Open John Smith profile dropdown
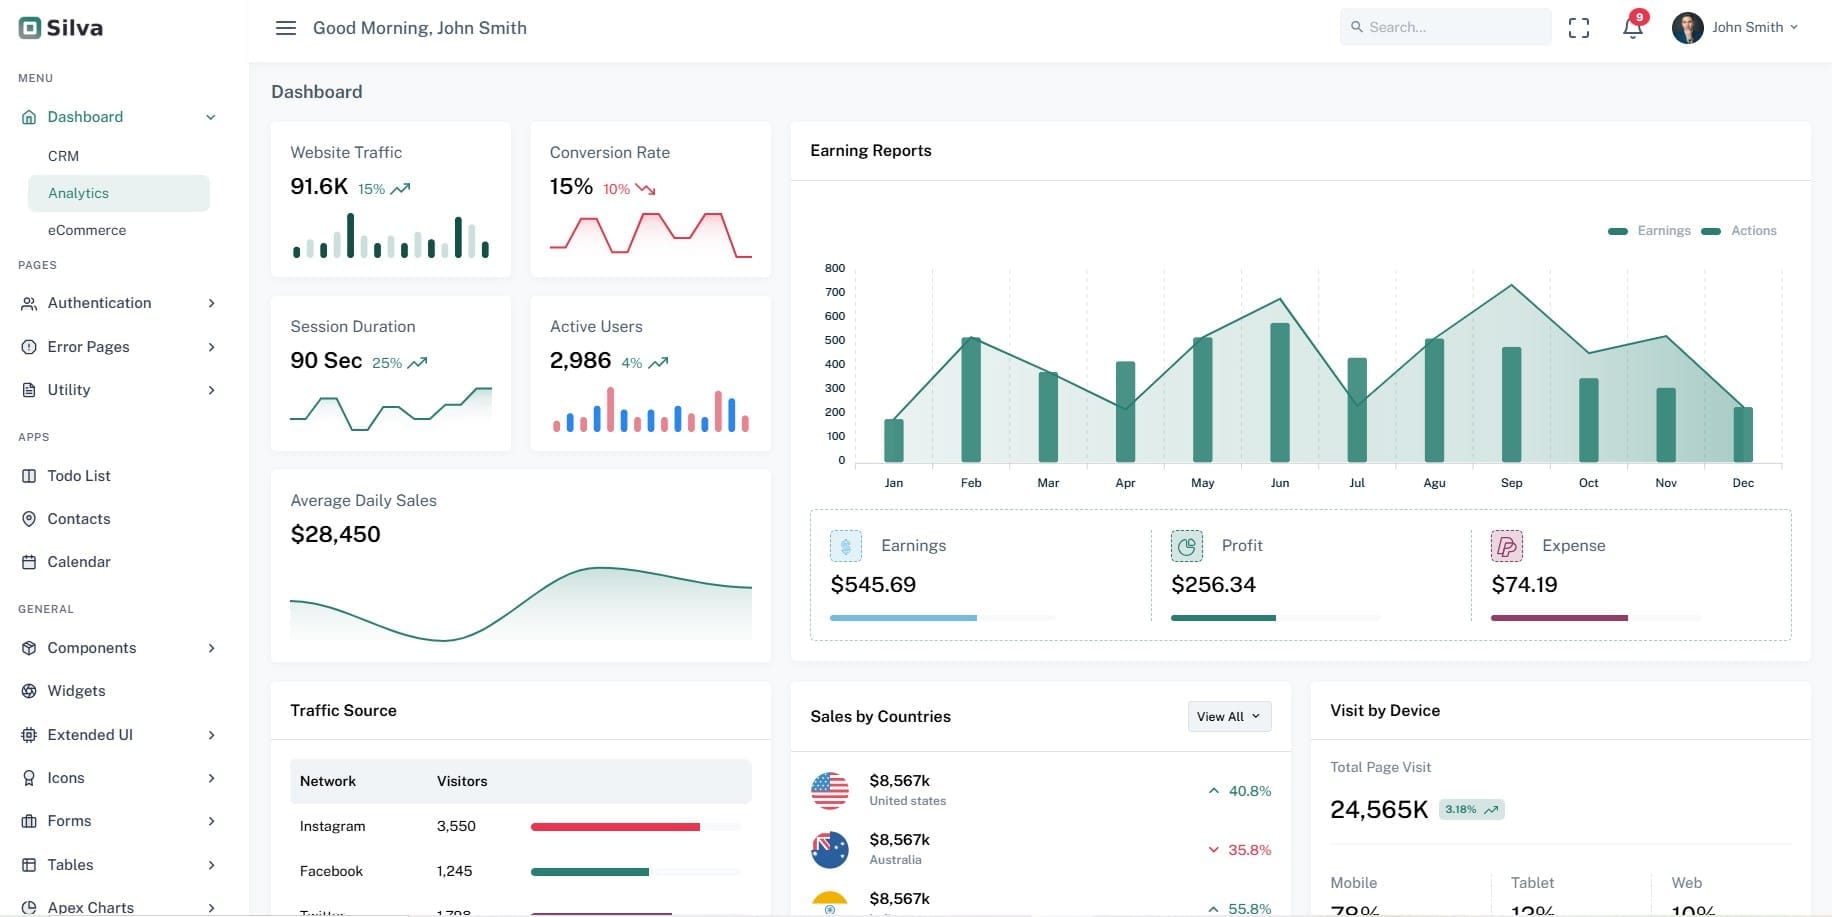The image size is (1832, 917). pyautogui.click(x=1735, y=28)
